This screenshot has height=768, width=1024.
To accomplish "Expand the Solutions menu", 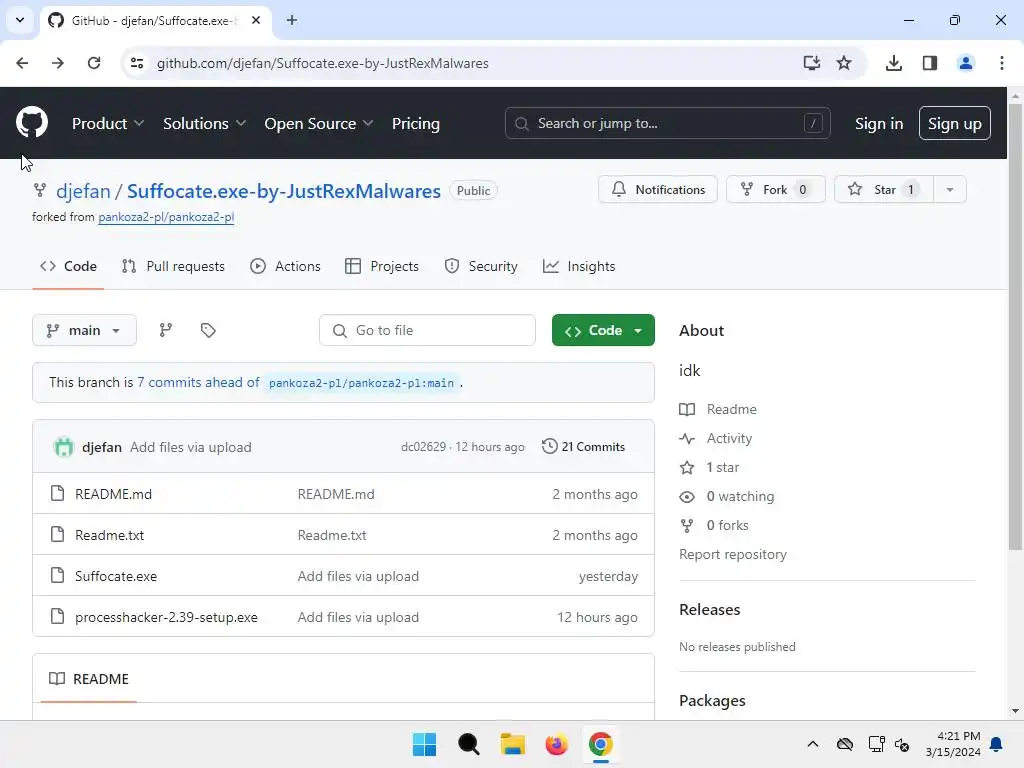I will point(204,123).
